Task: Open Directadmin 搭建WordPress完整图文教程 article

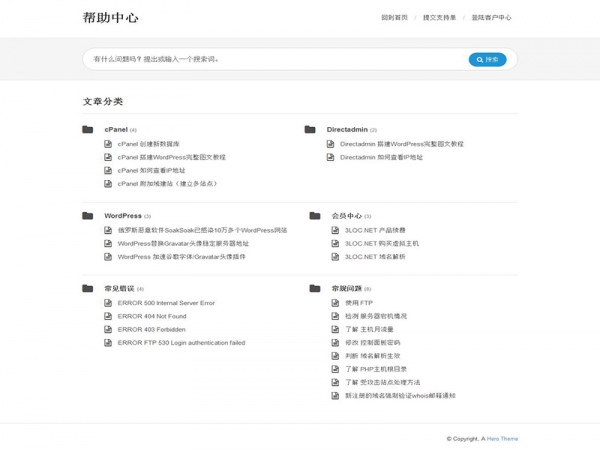Action: [402, 144]
